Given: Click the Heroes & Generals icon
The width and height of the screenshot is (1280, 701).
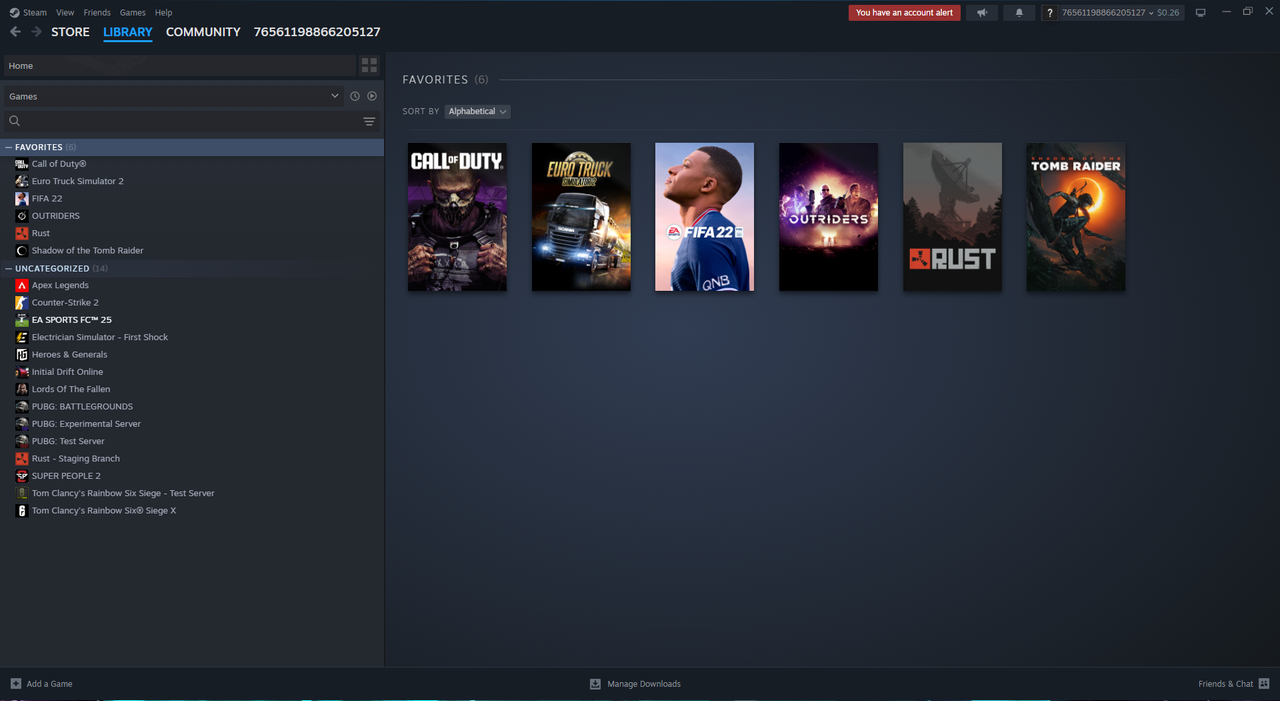Looking at the screenshot, I should pyautogui.click(x=22, y=354).
